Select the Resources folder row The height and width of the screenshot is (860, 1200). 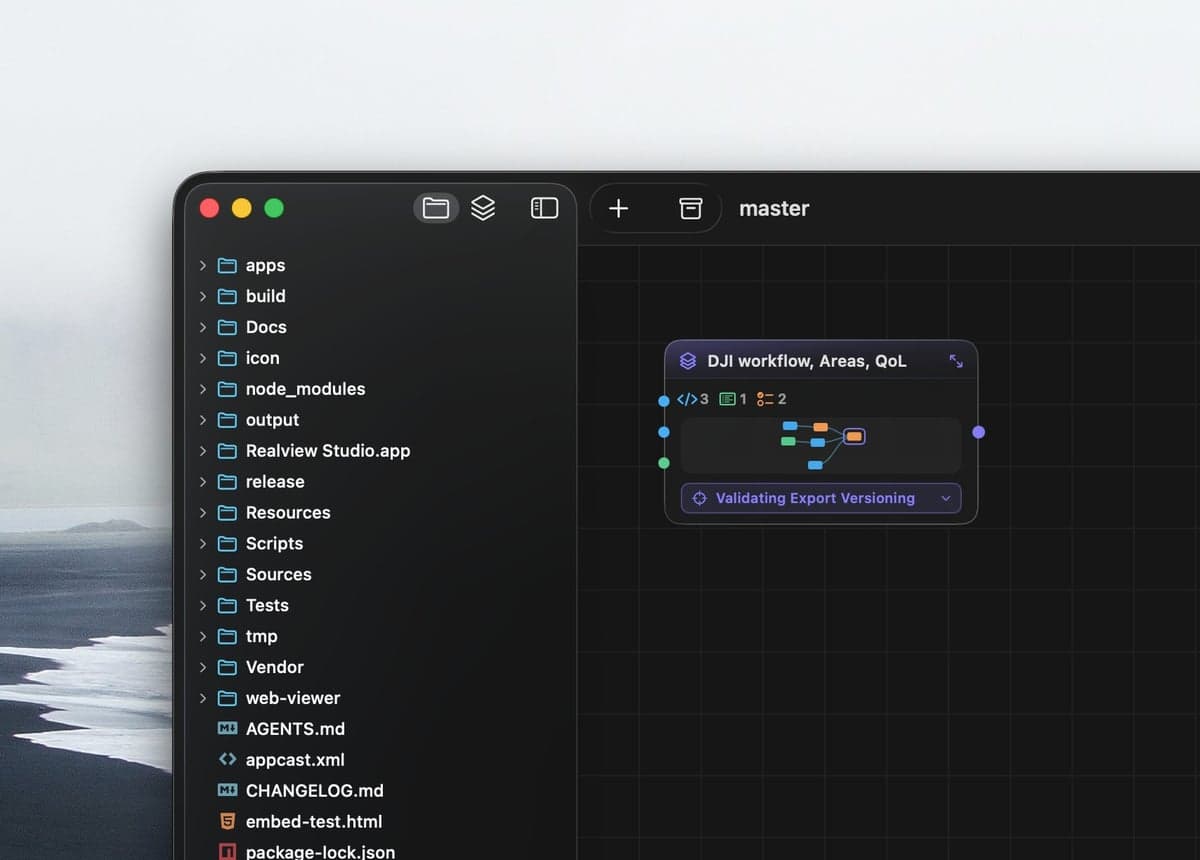pos(381,512)
